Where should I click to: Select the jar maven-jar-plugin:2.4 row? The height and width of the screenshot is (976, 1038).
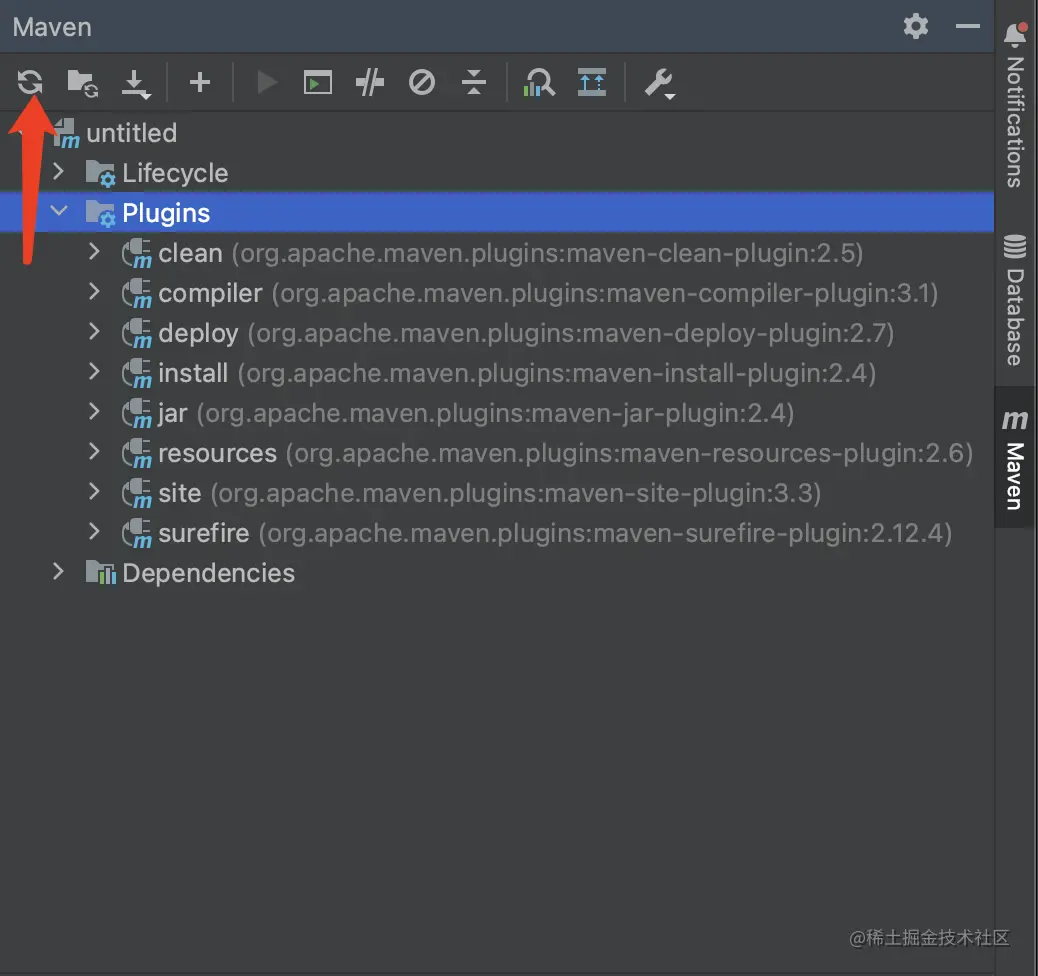tap(496, 413)
